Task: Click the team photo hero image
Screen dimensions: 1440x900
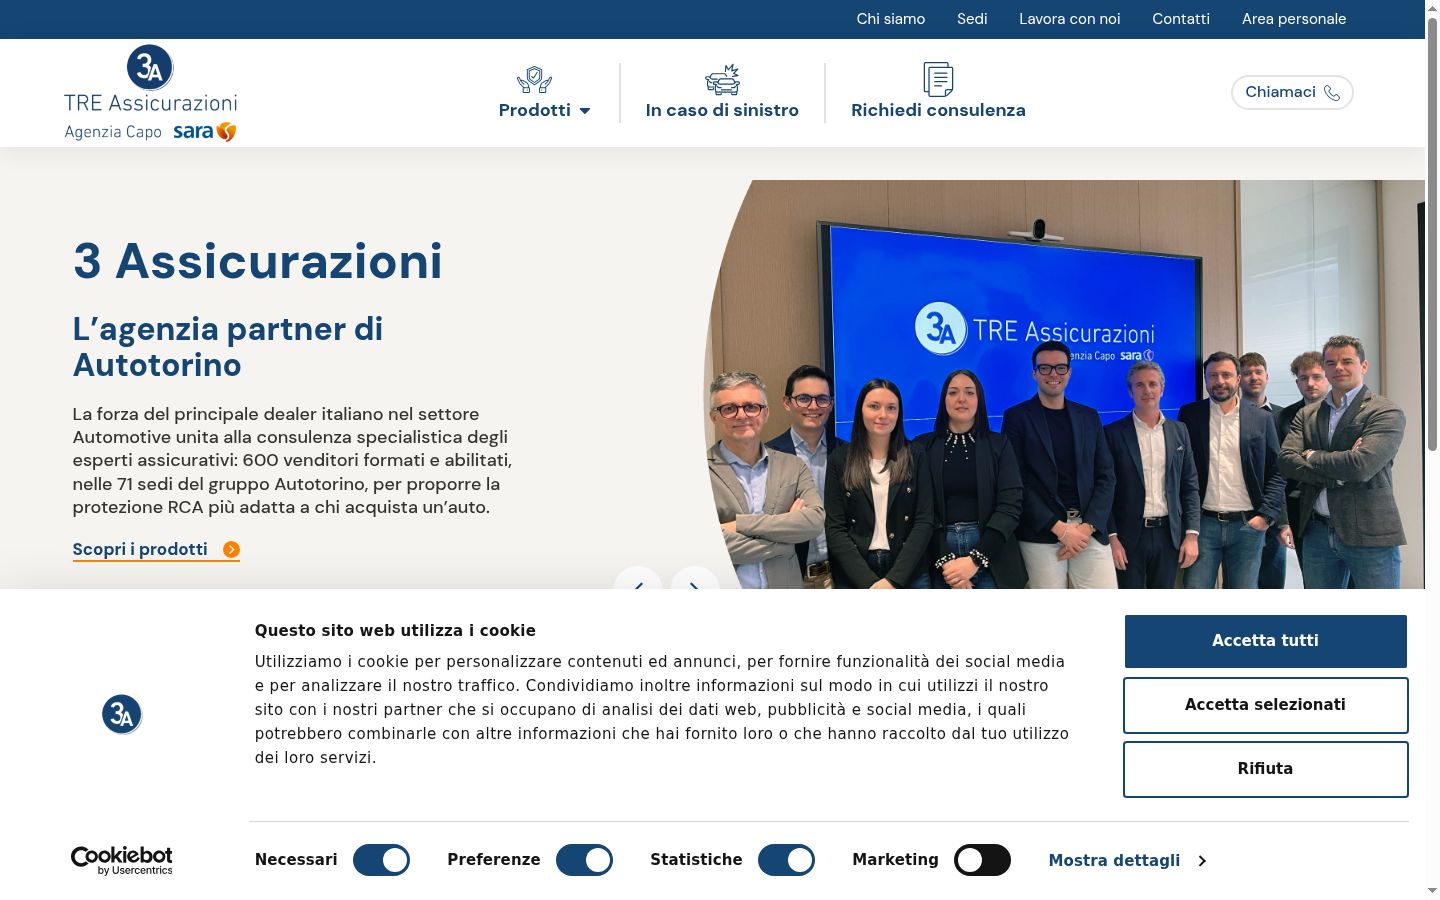Action: point(1064,385)
